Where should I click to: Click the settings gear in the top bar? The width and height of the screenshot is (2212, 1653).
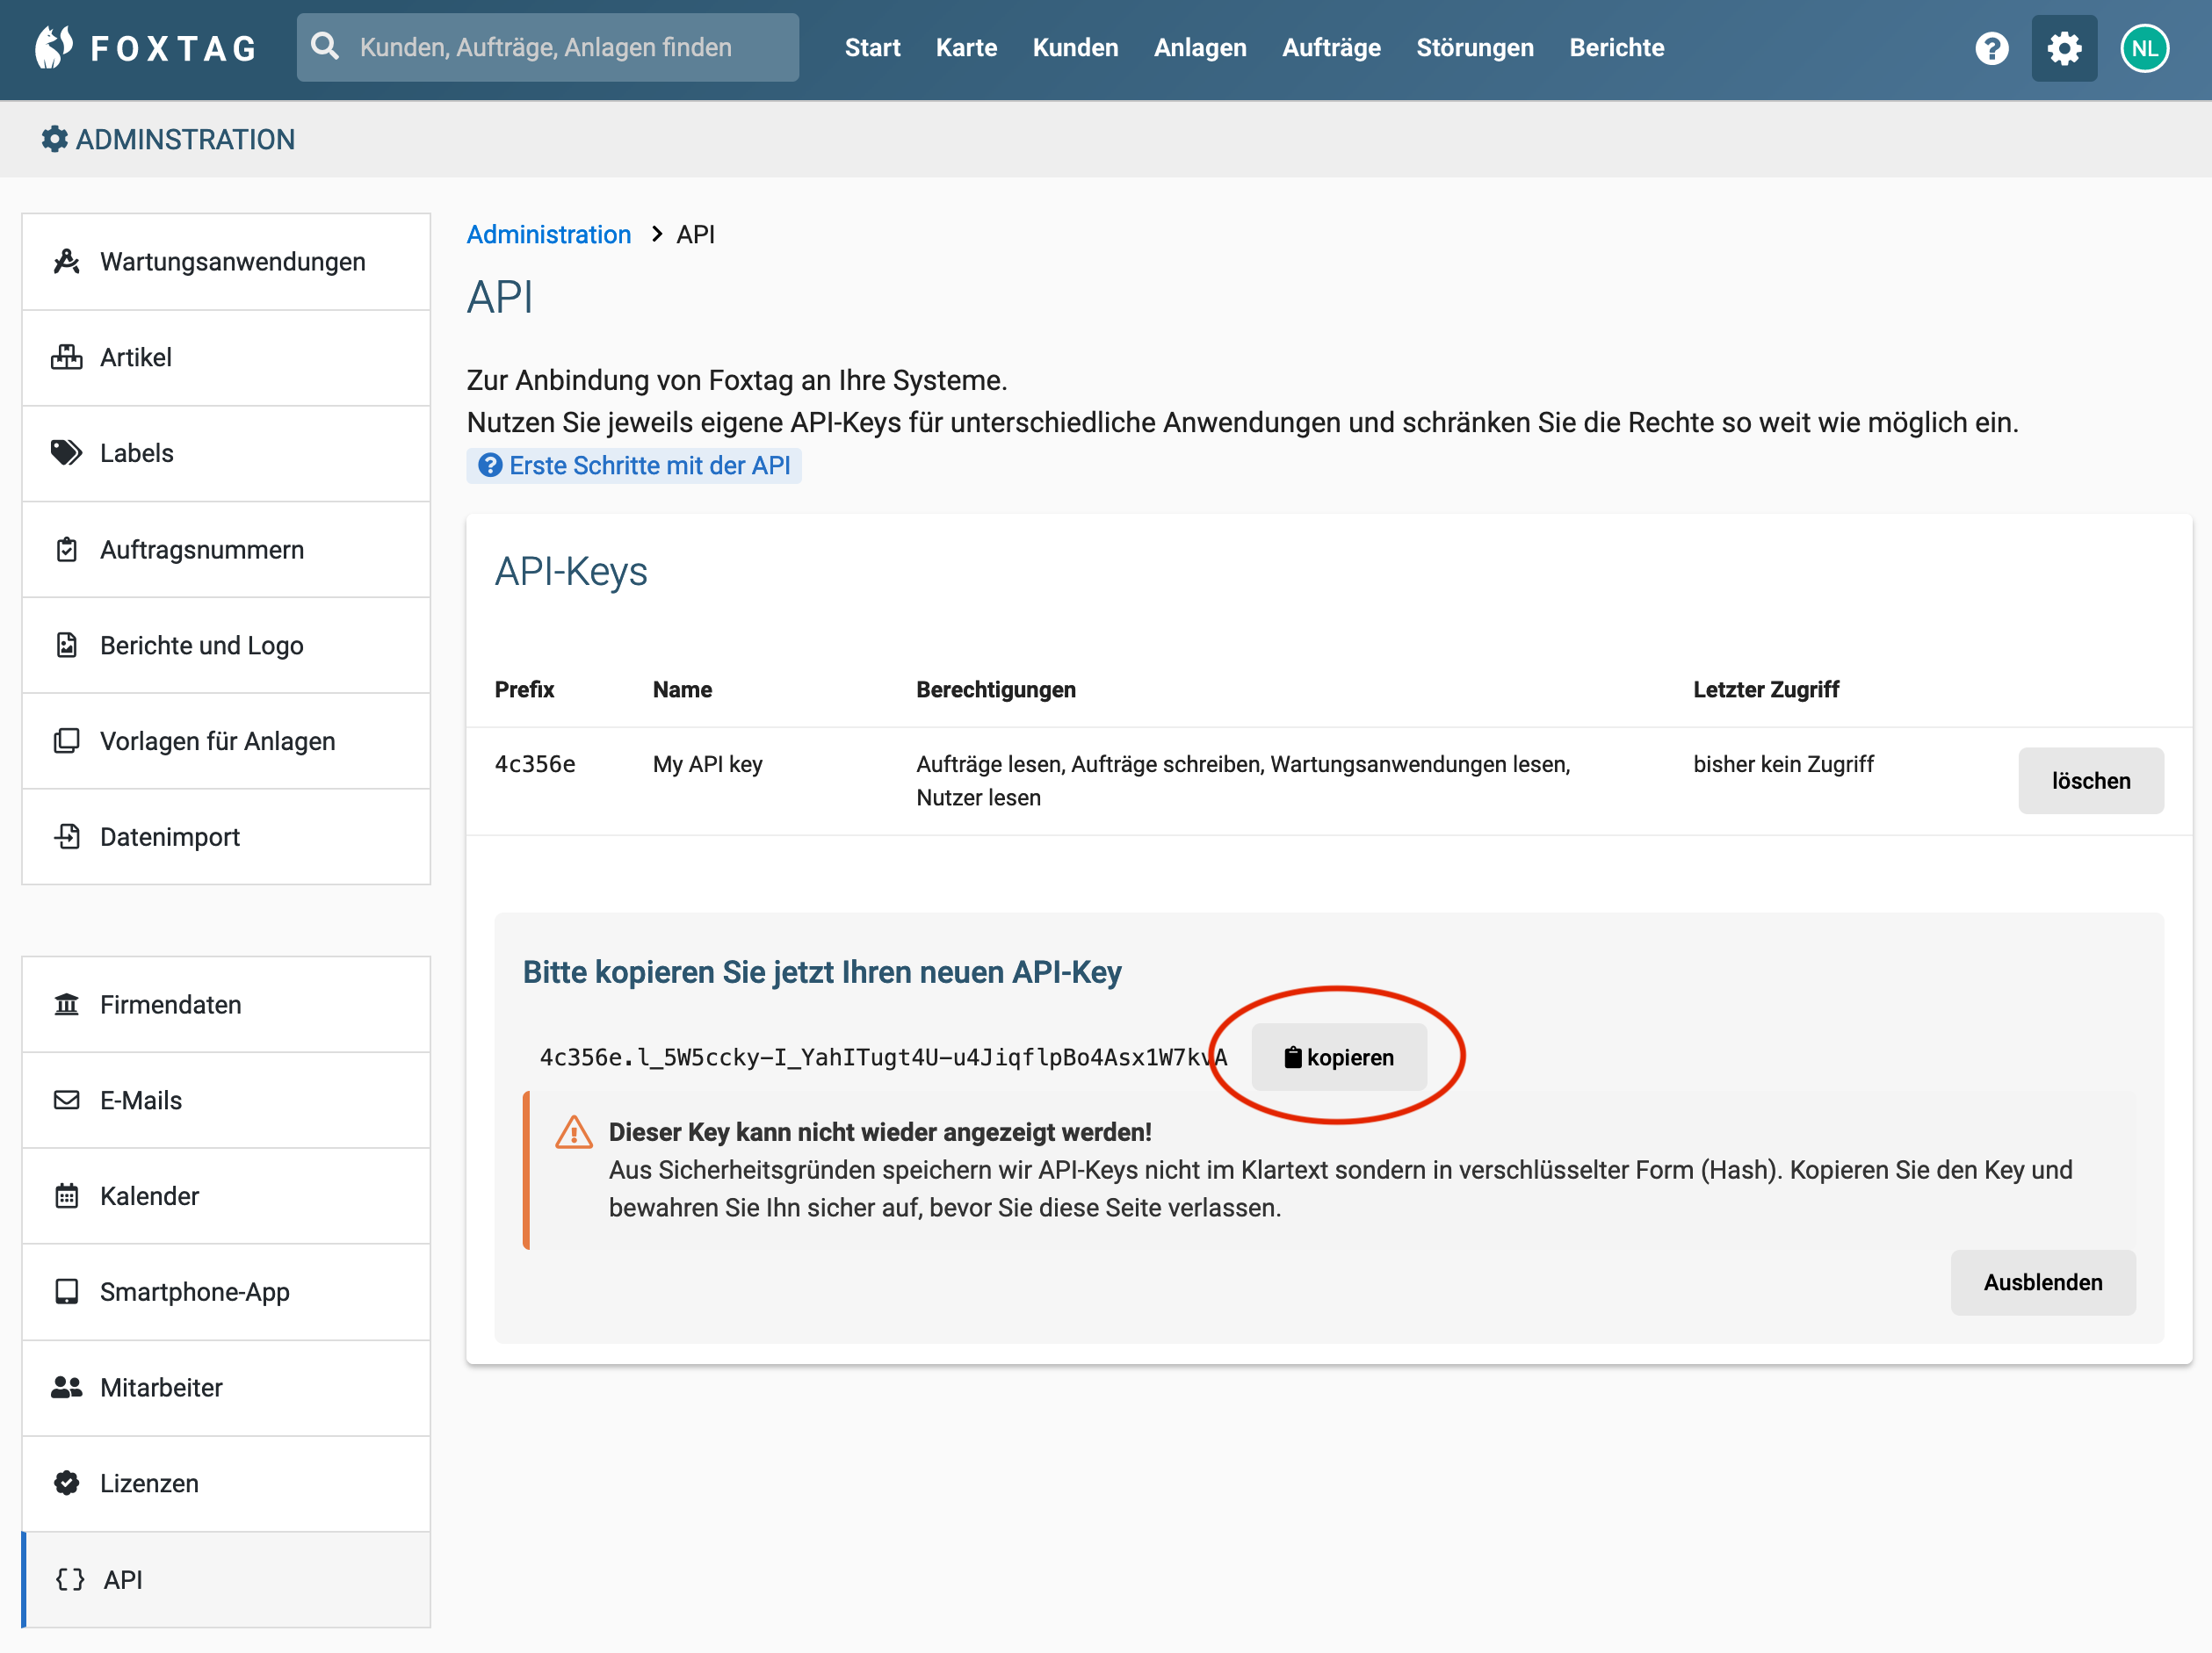2064,47
